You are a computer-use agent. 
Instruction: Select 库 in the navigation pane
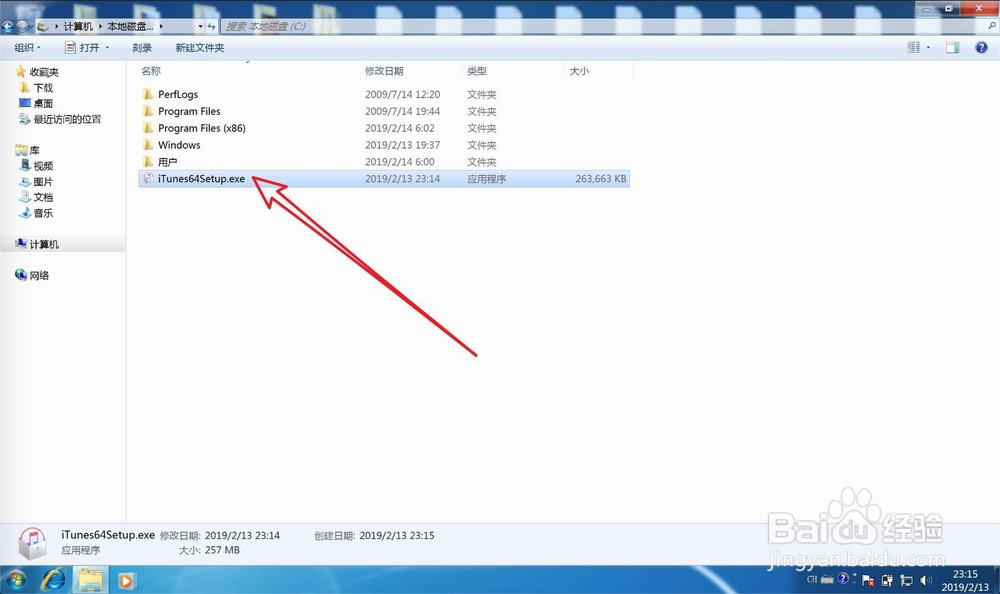pos(27,150)
